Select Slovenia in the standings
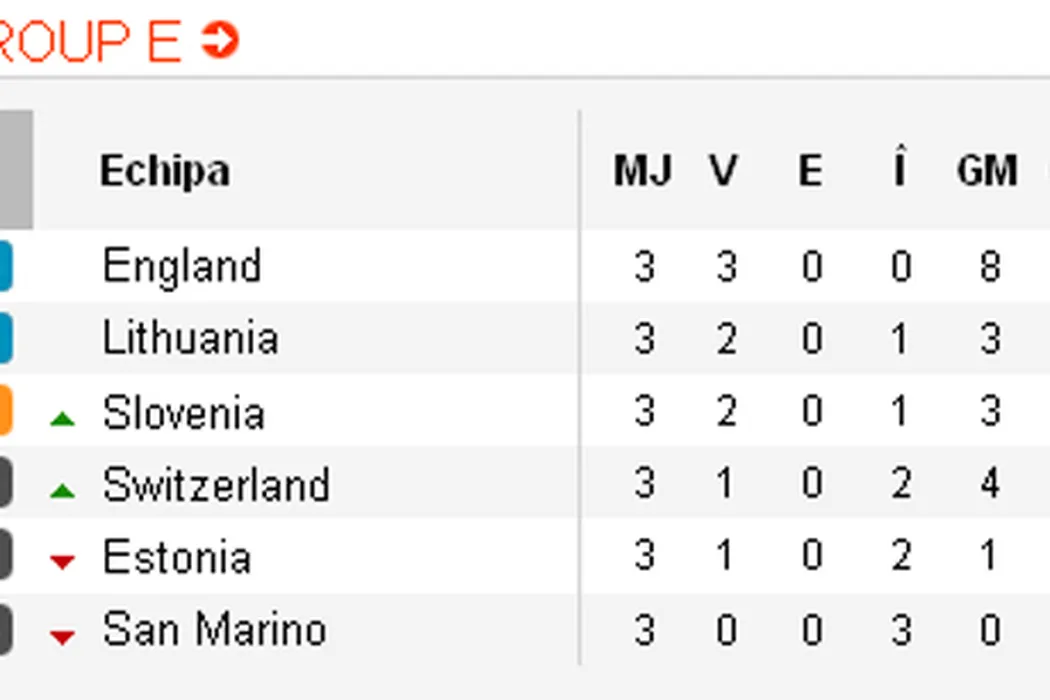Viewport: 1050px width, 700px height. [184, 412]
